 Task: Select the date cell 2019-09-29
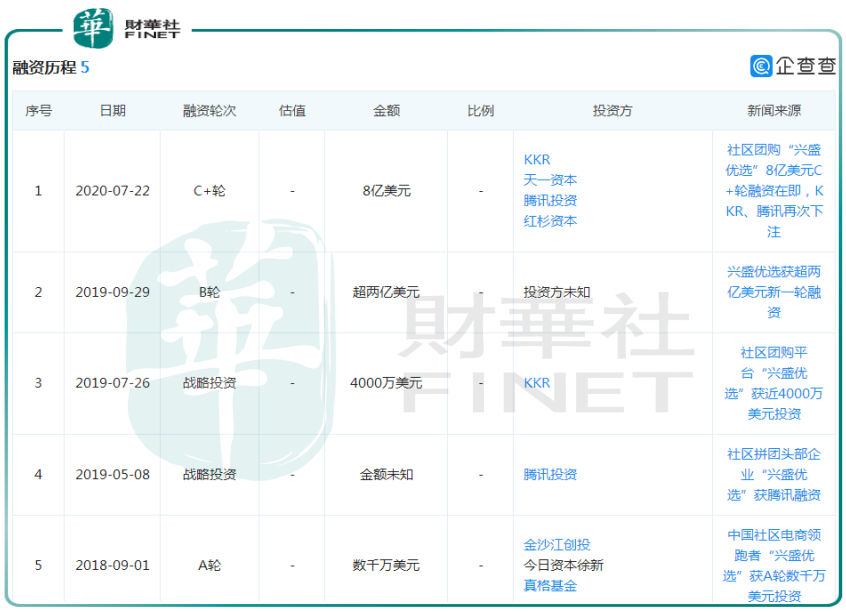[113, 293]
